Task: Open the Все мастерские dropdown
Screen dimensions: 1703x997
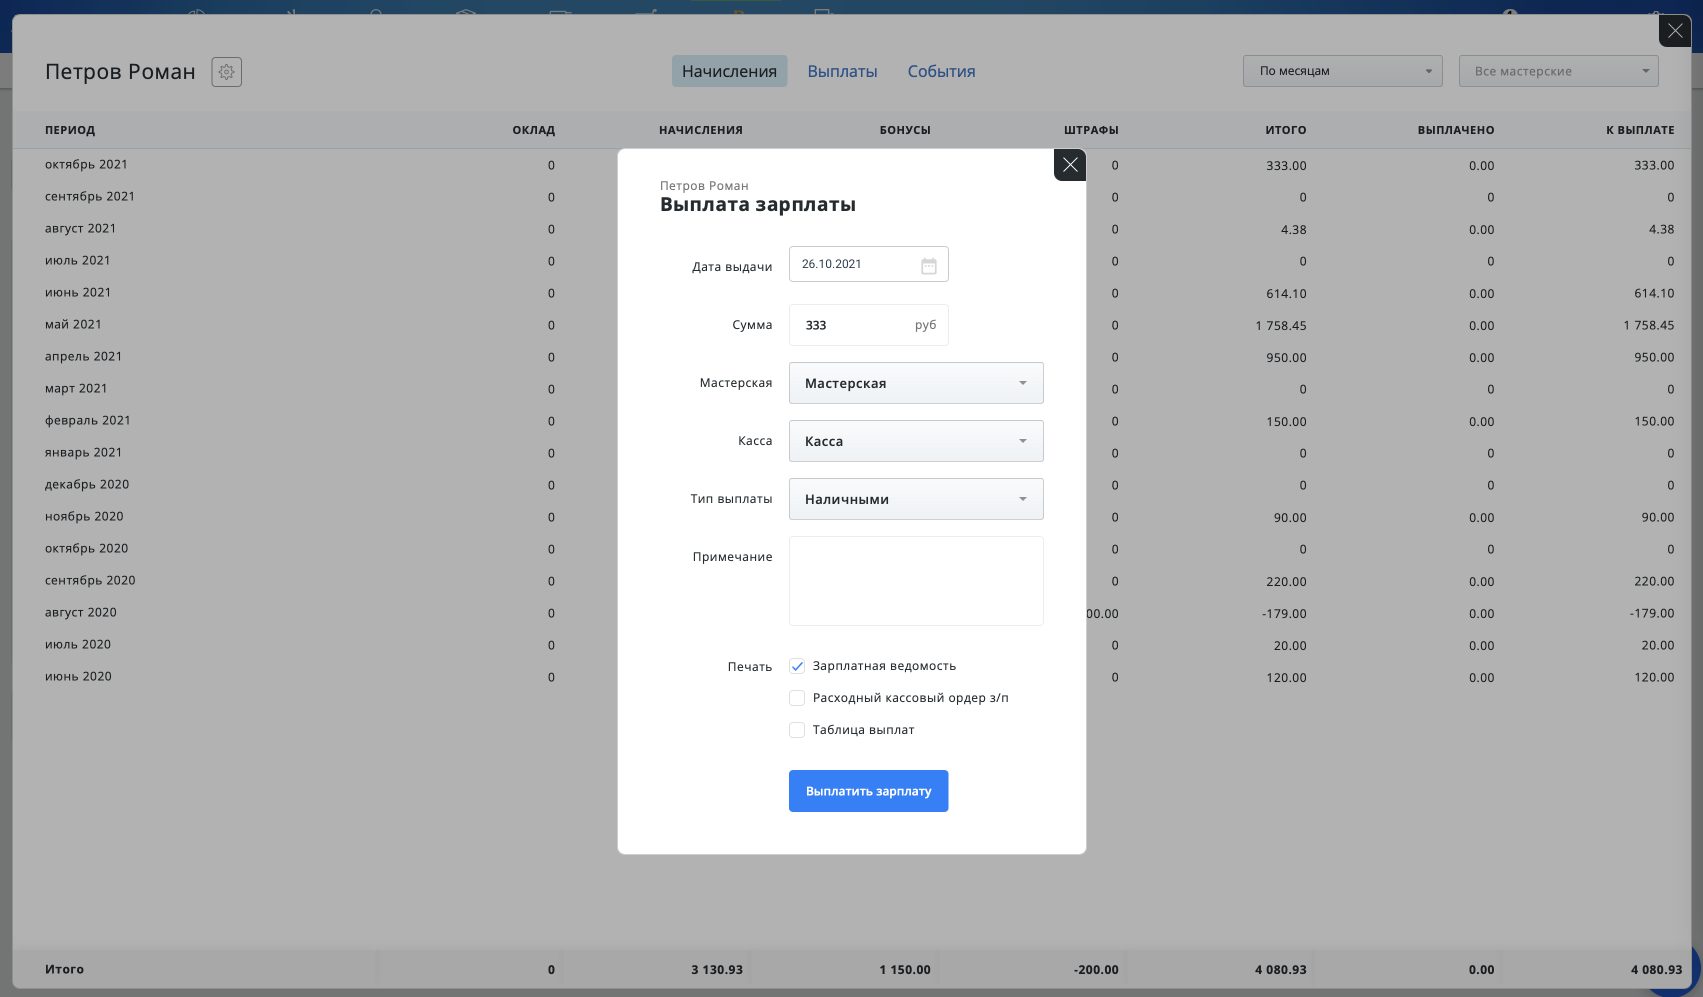Action: click(1558, 71)
